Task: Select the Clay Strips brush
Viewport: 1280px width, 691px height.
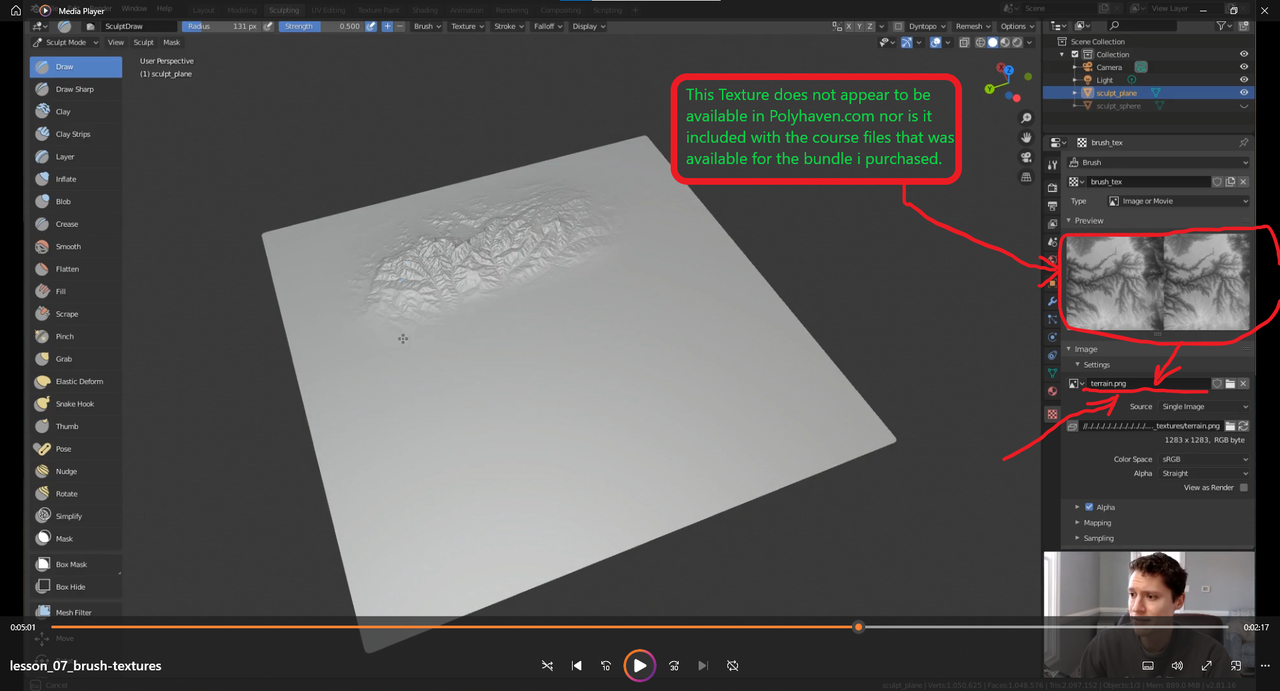Action: 72,134
